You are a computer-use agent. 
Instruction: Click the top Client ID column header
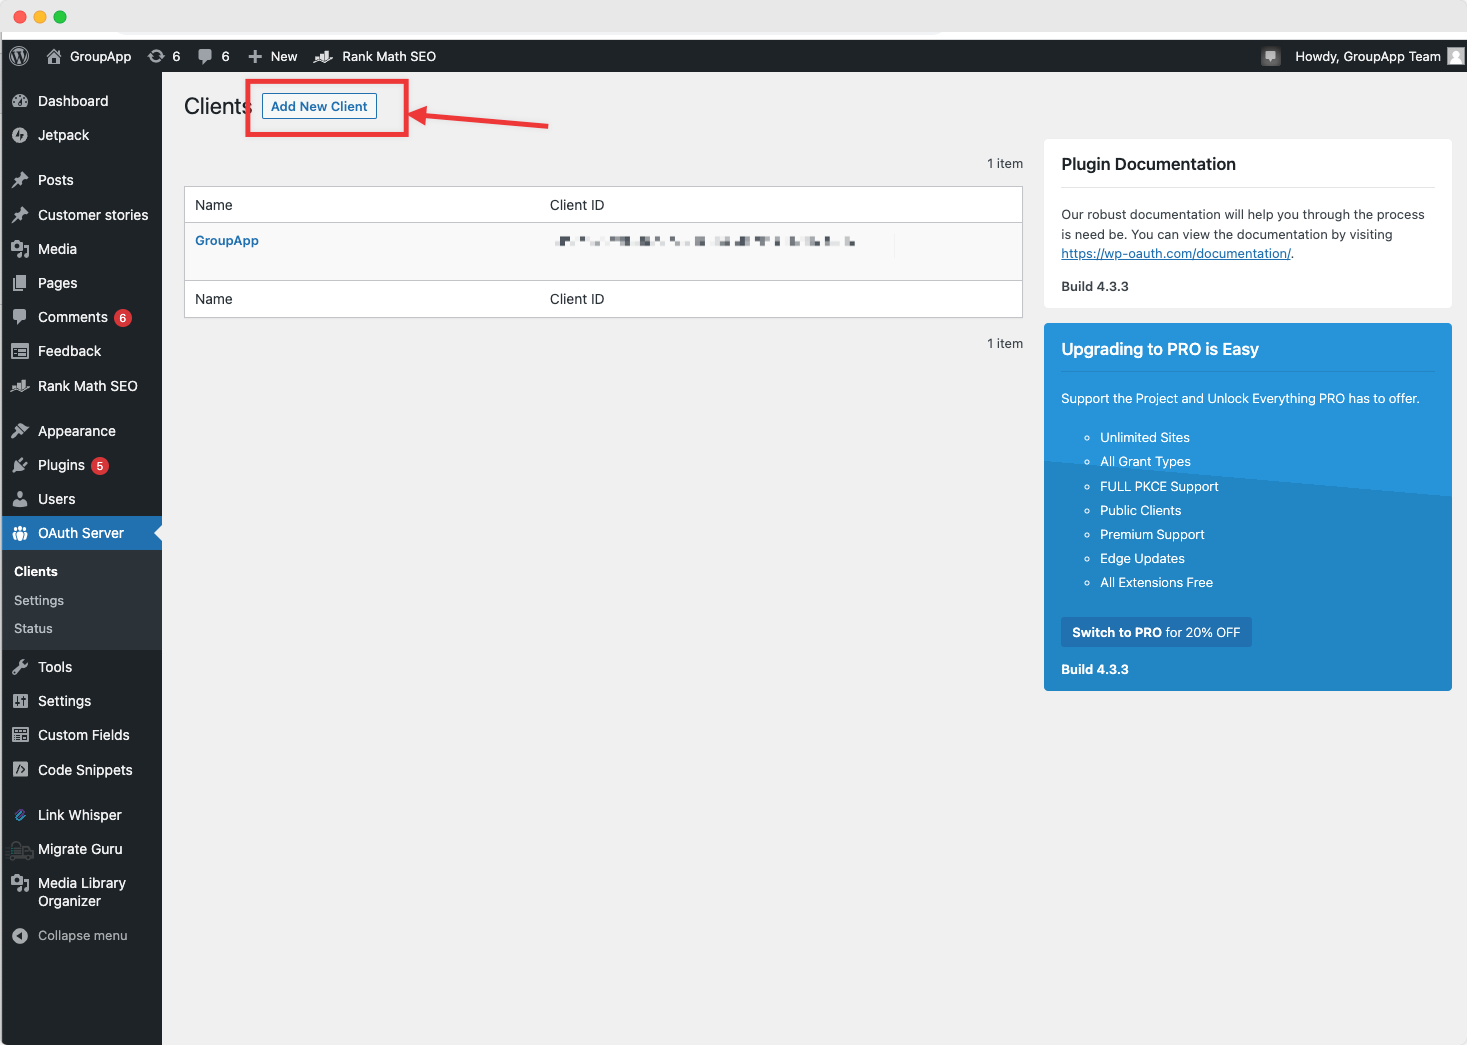click(x=577, y=205)
